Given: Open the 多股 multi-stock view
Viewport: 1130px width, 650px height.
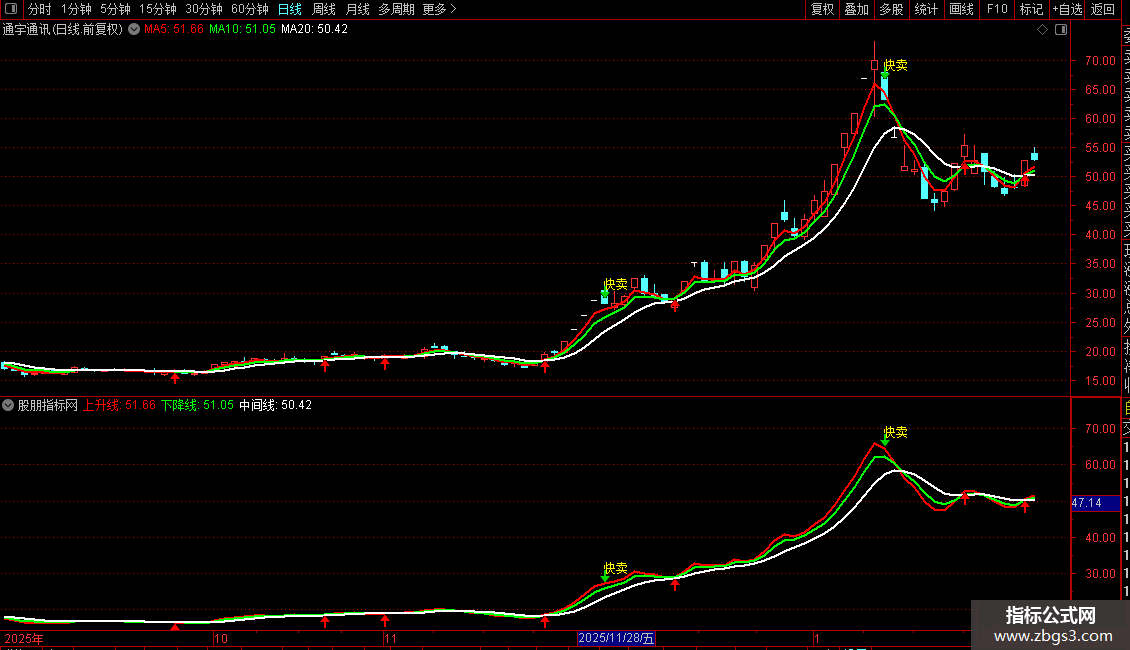Looking at the screenshot, I should point(891,9).
